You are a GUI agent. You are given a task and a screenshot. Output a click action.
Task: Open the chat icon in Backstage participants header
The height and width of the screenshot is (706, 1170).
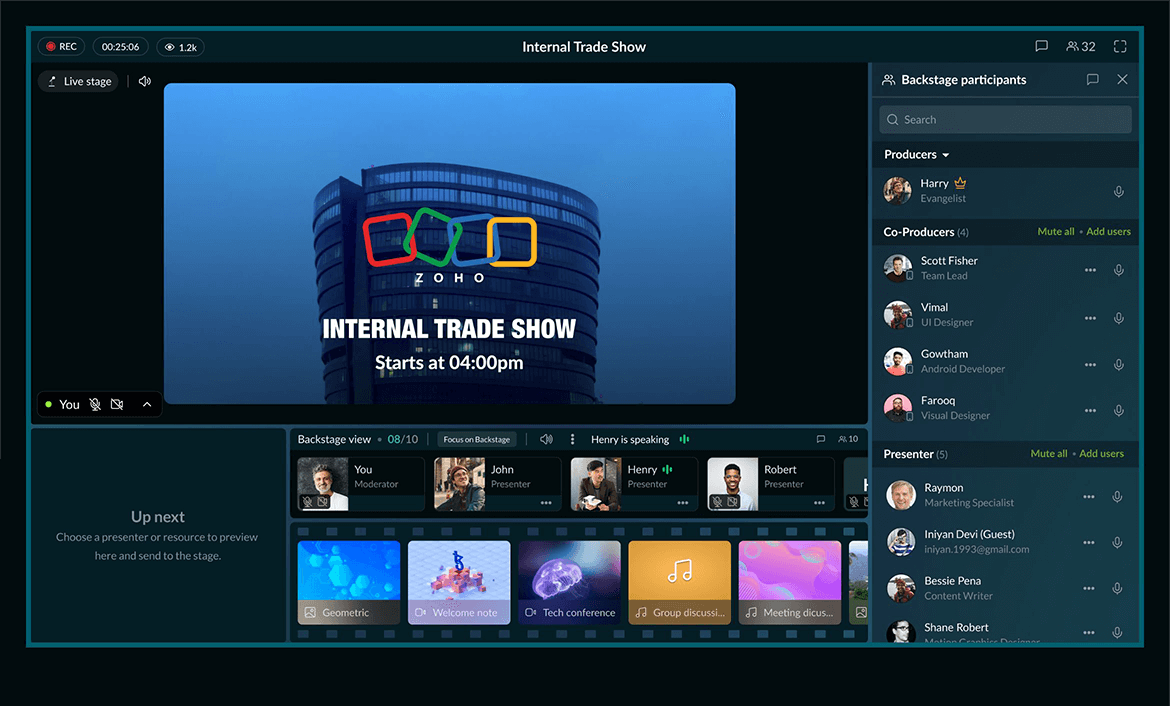[x=1092, y=80]
